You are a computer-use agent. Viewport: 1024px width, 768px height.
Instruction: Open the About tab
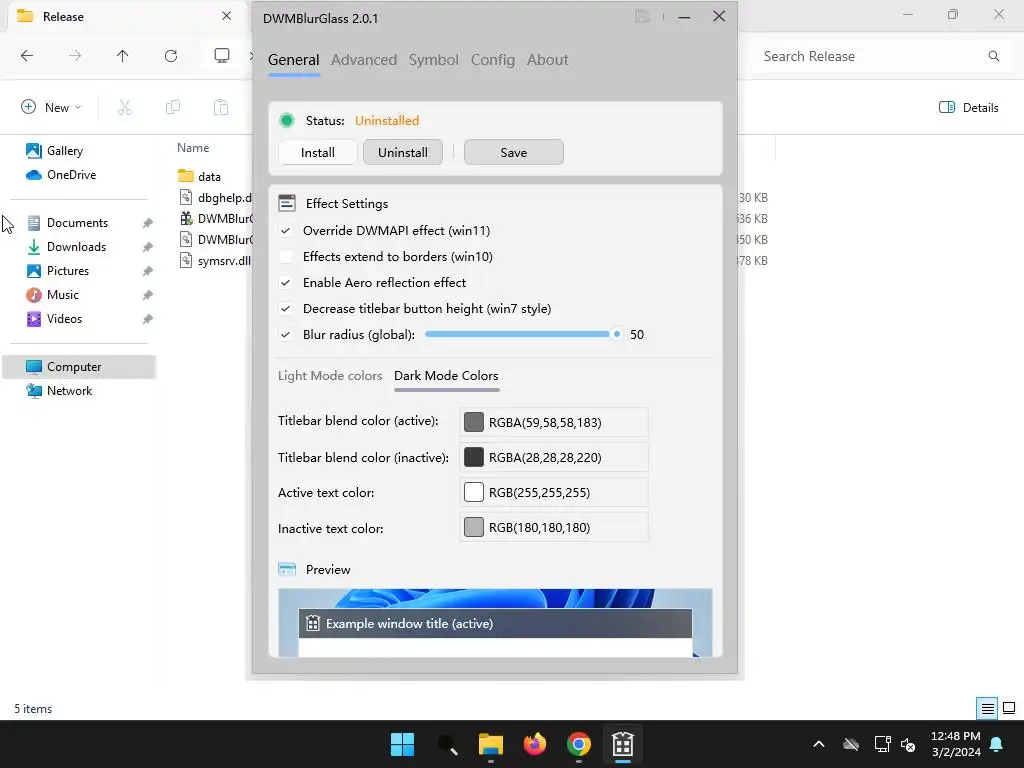pyautogui.click(x=547, y=60)
